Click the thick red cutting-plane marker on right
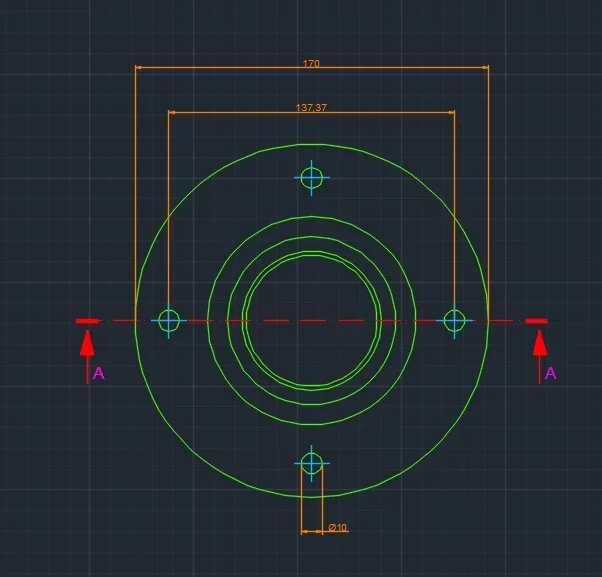 [537, 321]
